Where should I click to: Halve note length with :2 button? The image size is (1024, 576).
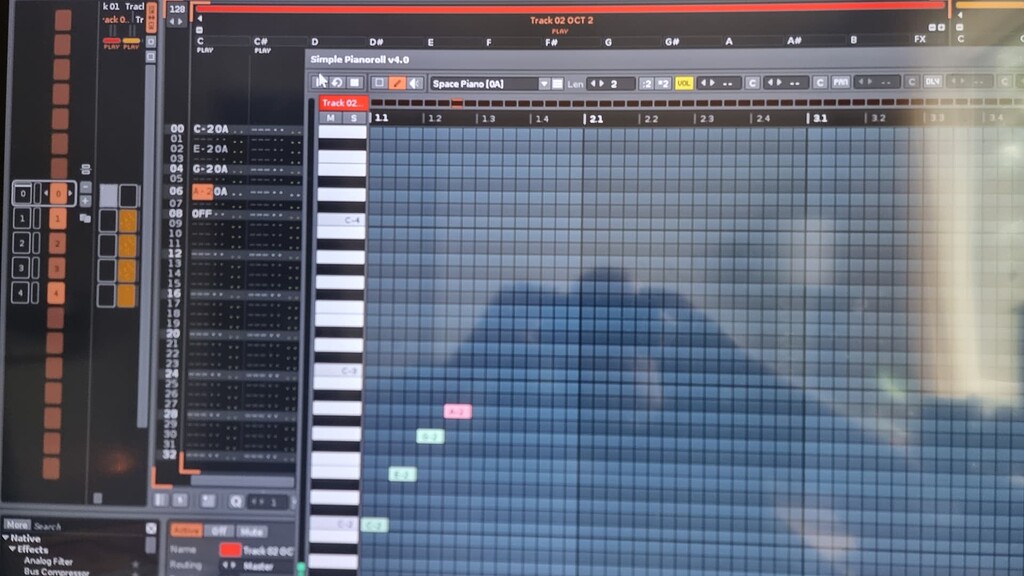pos(646,84)
